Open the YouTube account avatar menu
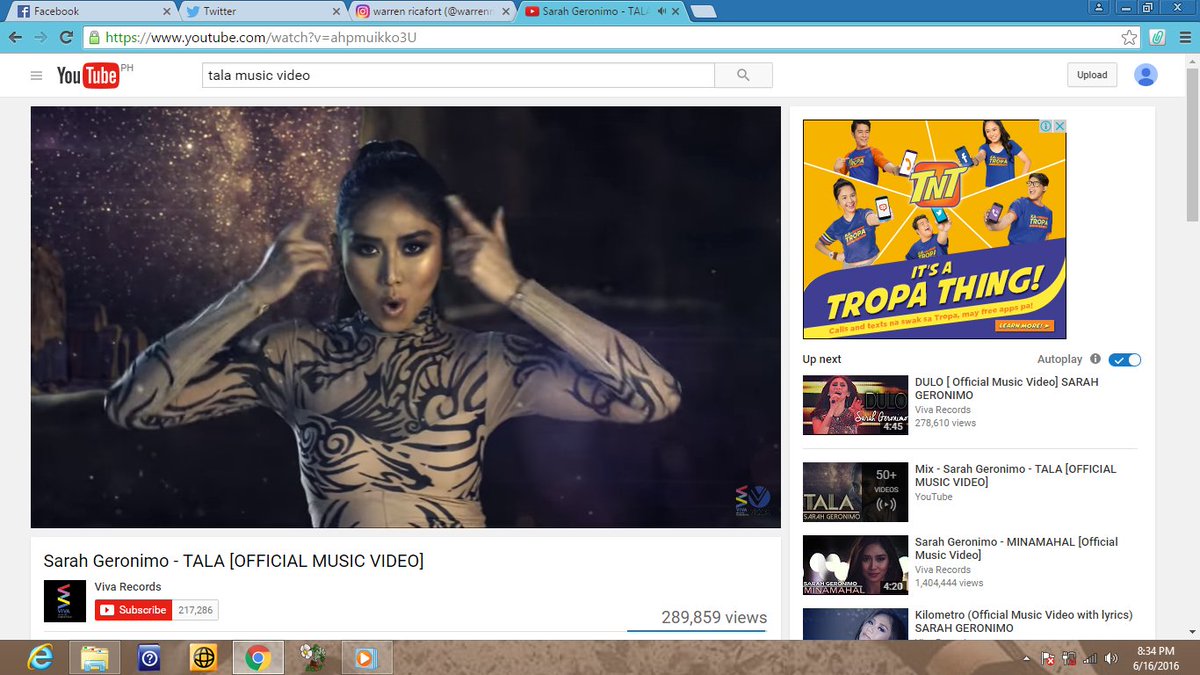 1146,75
